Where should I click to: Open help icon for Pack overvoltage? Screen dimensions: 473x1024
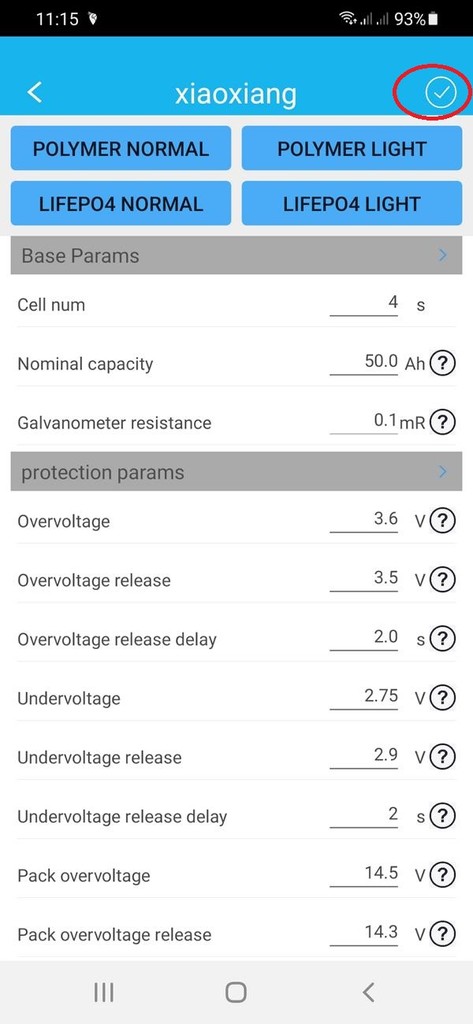pos(444,874)
